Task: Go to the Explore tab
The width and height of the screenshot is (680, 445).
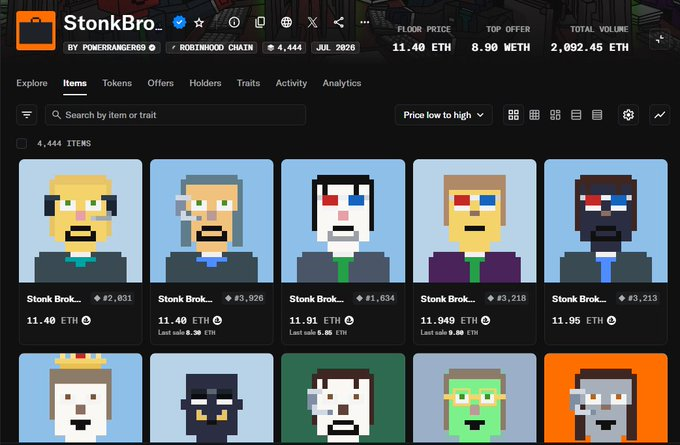Action: coord(32,83)
